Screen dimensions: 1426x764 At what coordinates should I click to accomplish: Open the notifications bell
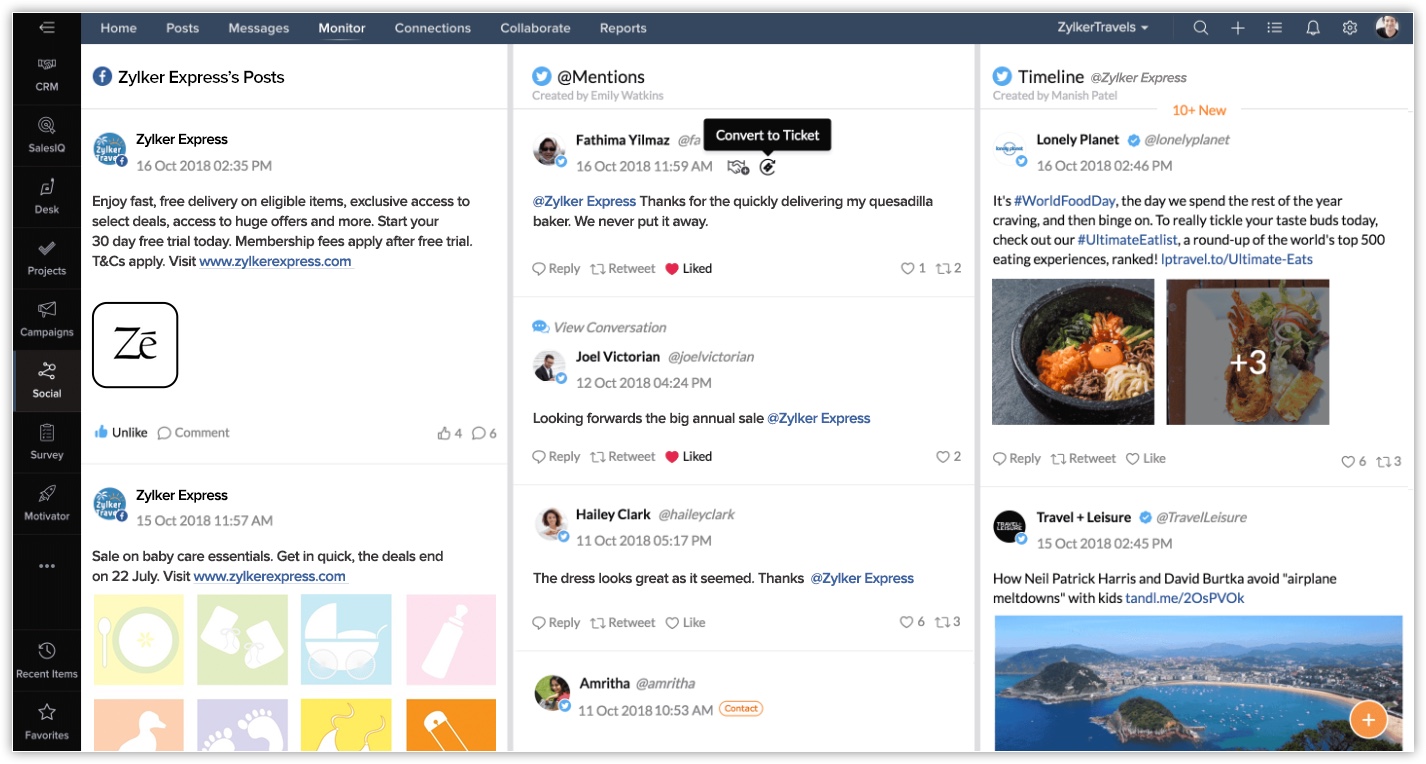click(x=1313, y=28)
